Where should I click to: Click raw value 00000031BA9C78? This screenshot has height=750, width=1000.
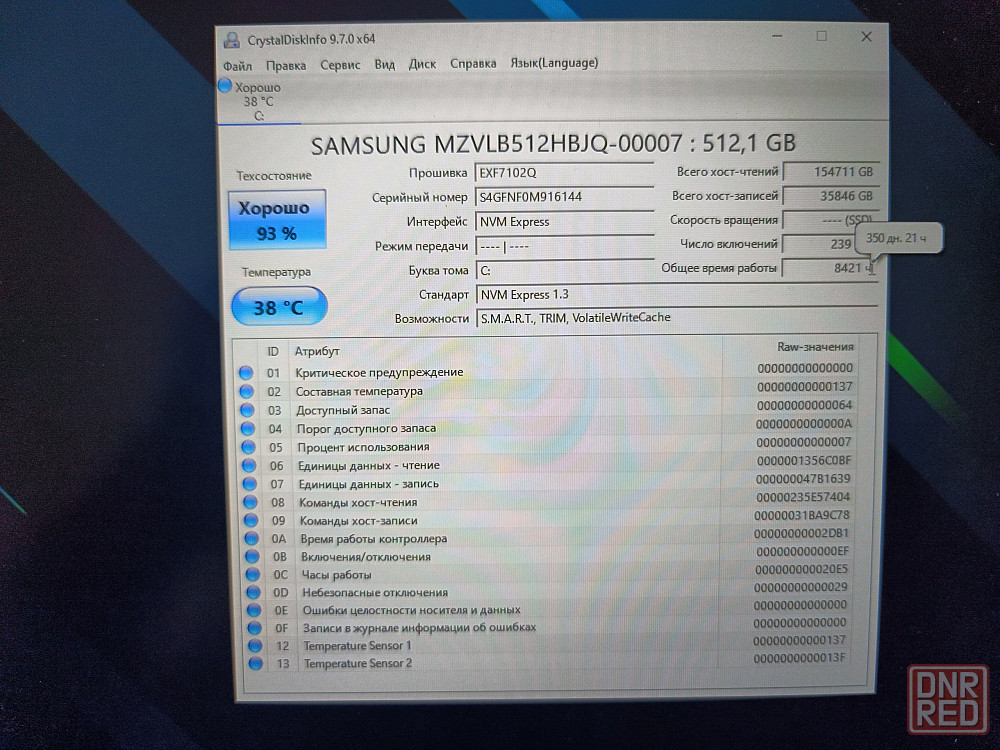click(x=802, y=515)
